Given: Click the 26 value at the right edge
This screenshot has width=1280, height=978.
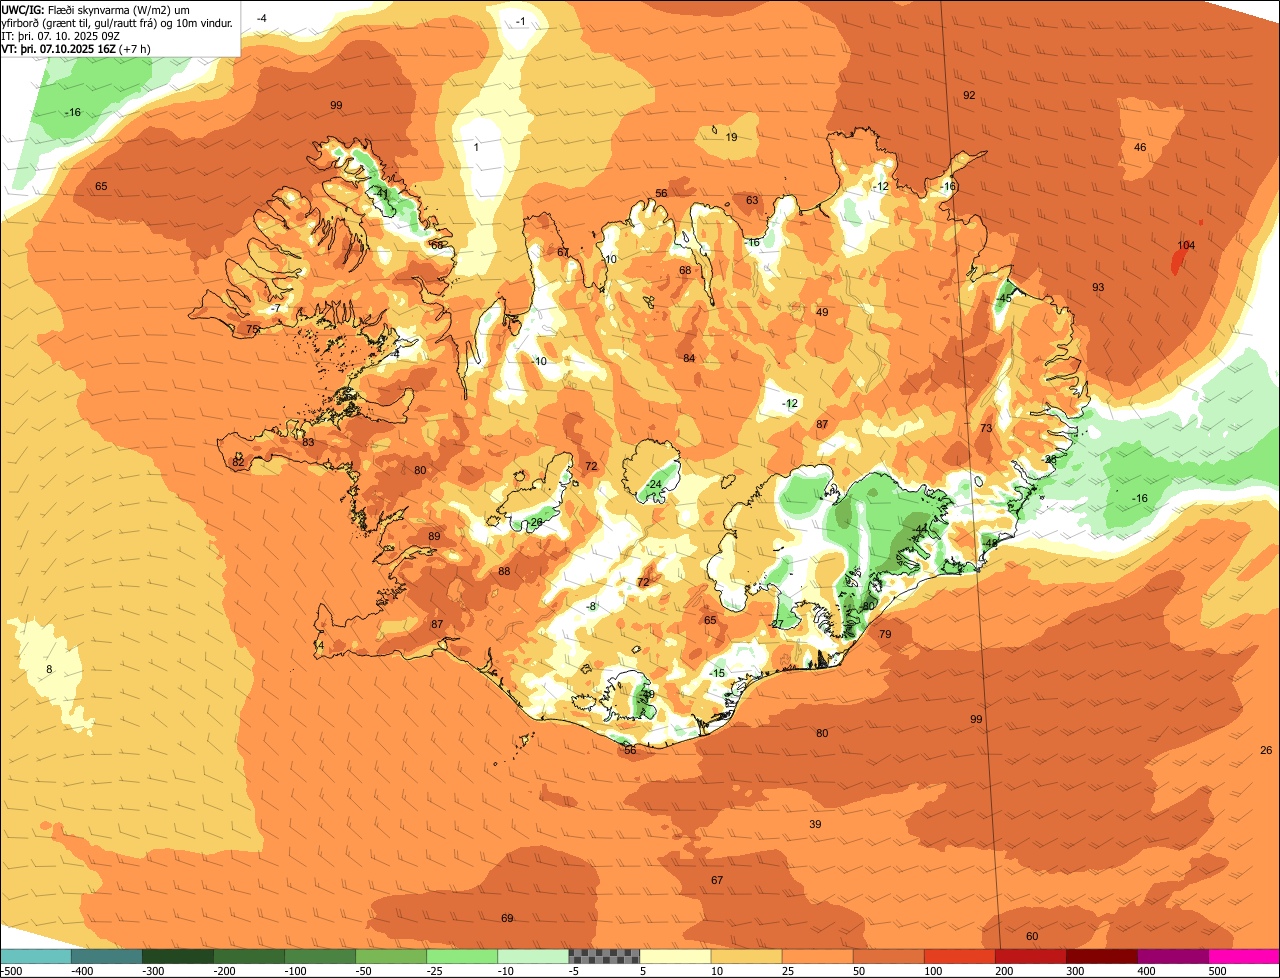Looking at the screenshot, I should (x=1266, y=750).
